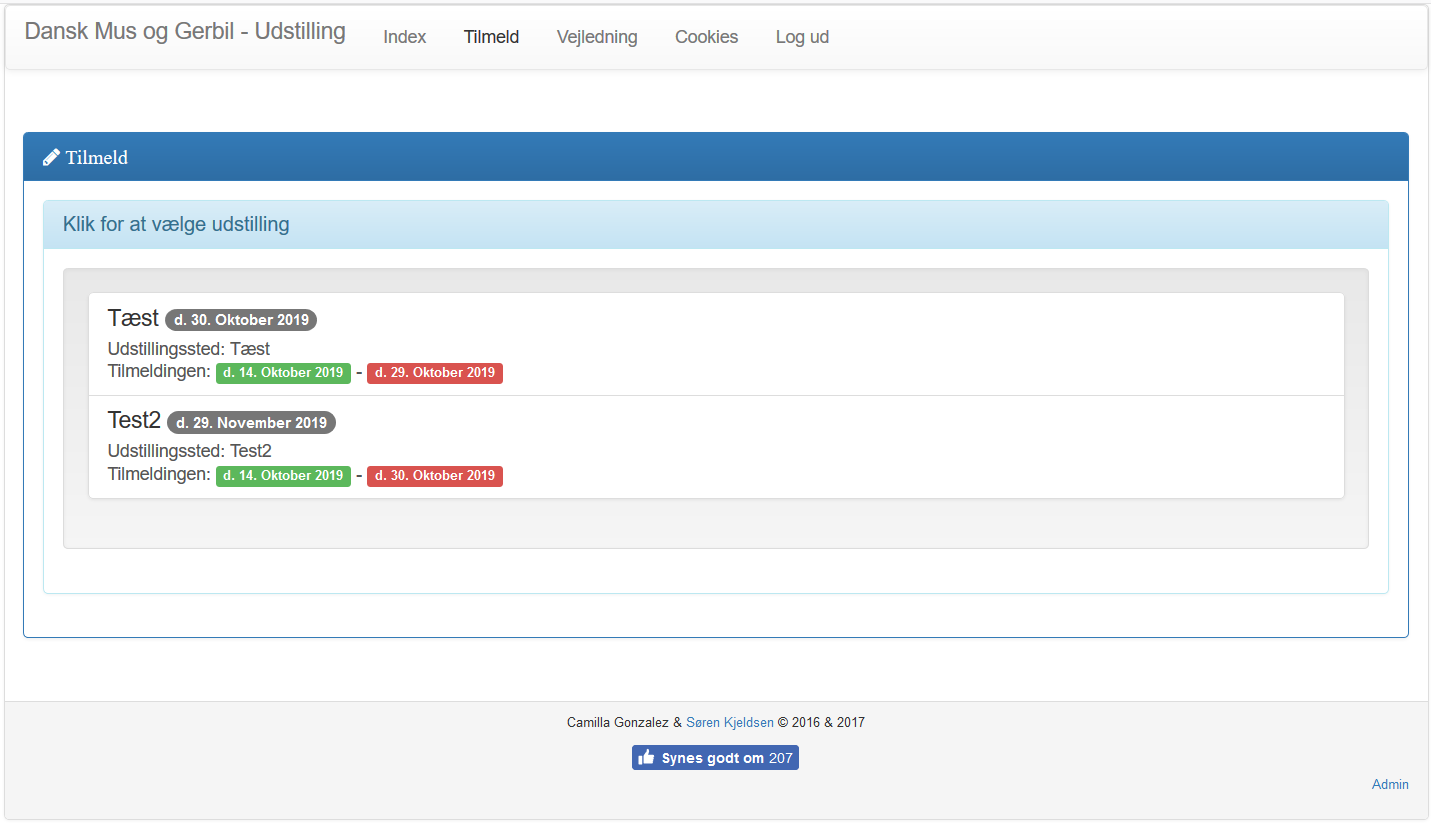
Task: Click the red 30. Oktober 2019 badge
Action: coord(434,476)
